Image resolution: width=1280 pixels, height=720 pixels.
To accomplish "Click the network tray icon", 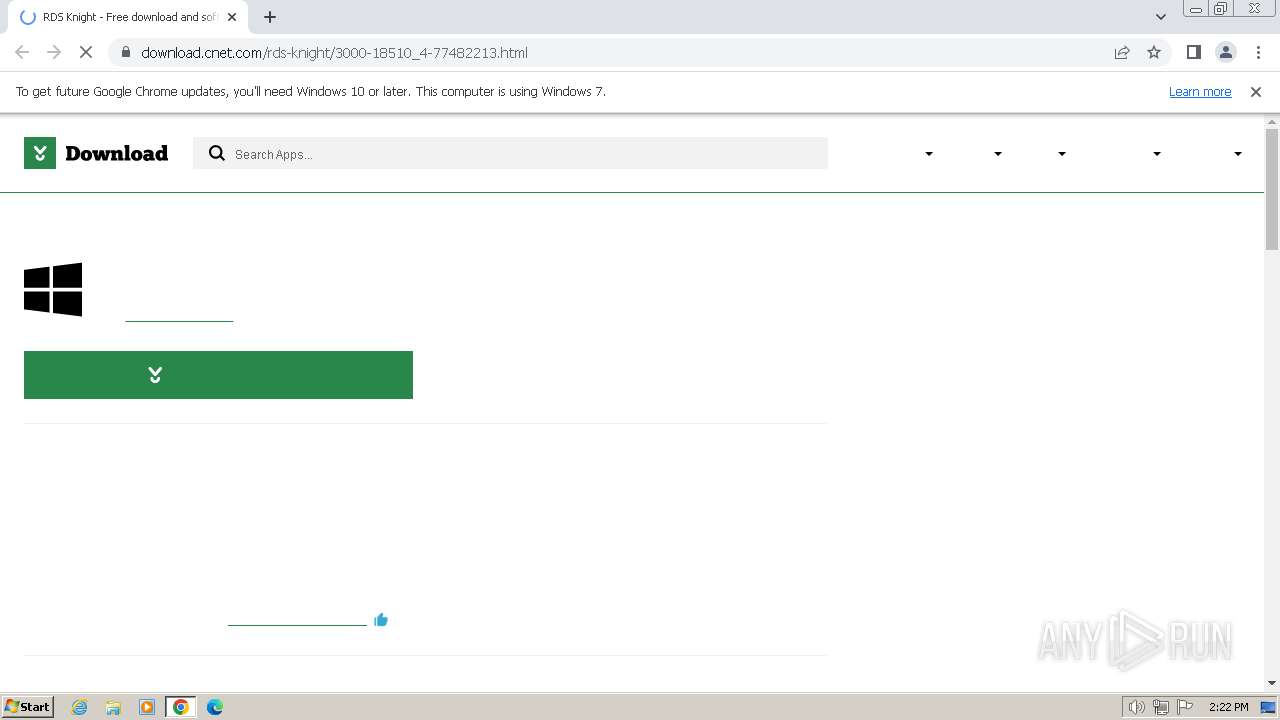I will click(x=1161, y=707).
